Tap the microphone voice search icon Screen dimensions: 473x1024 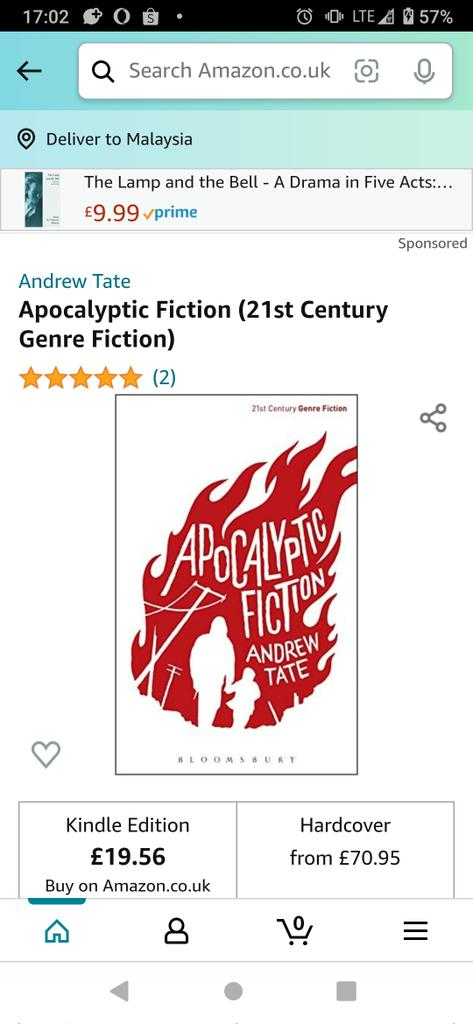[x=424, y=71]
